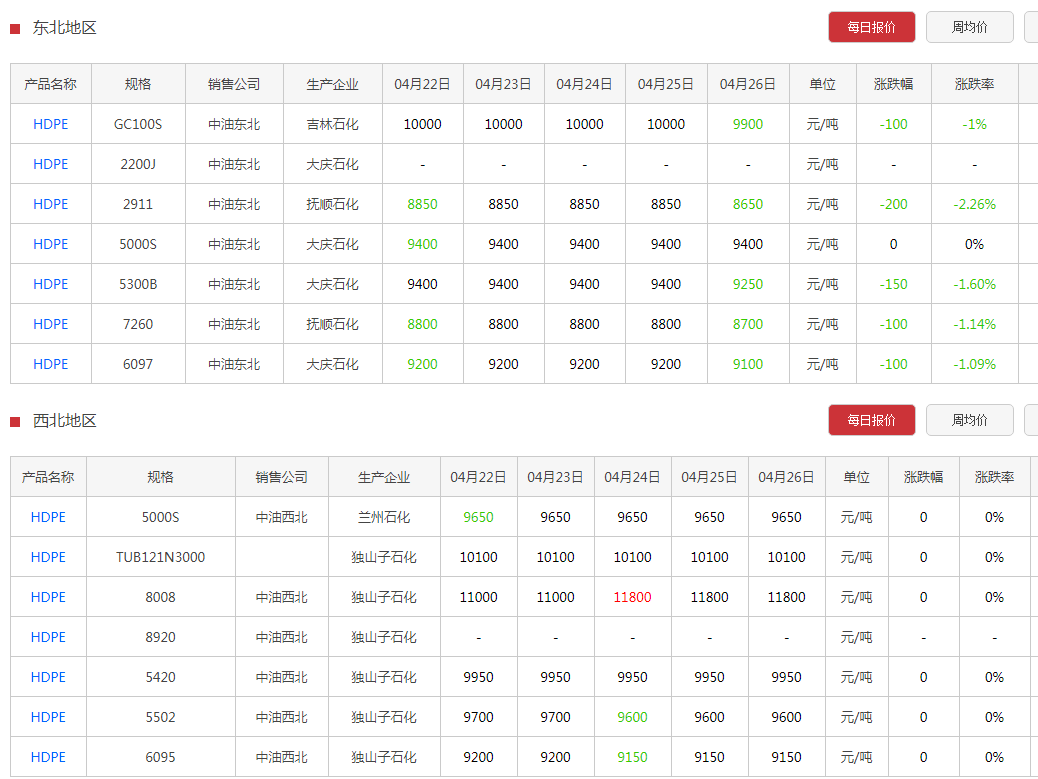This screenshot has width=1038, height=779.
Task: Click 销售公司 header in 东北地区 table
Action: click(234, 84)
